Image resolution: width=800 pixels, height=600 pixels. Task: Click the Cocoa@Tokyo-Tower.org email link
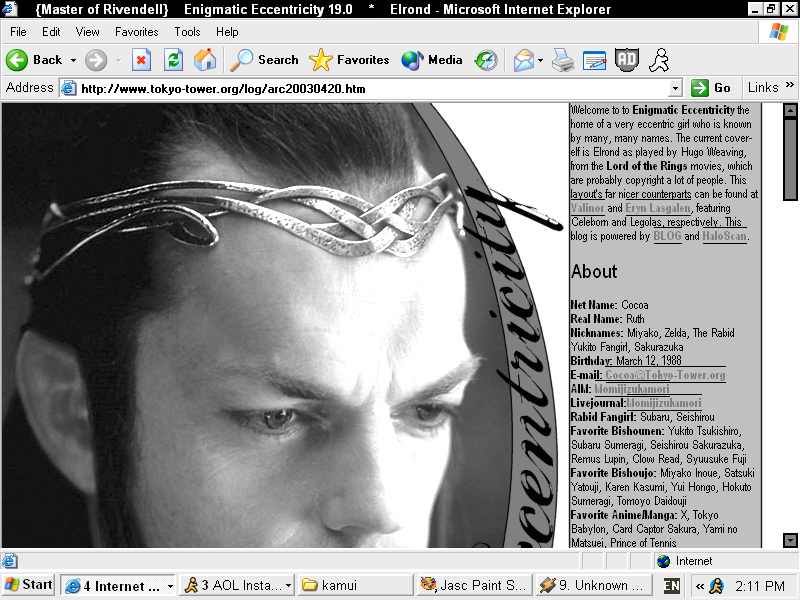pyautogui.click(x=665, y=375)
